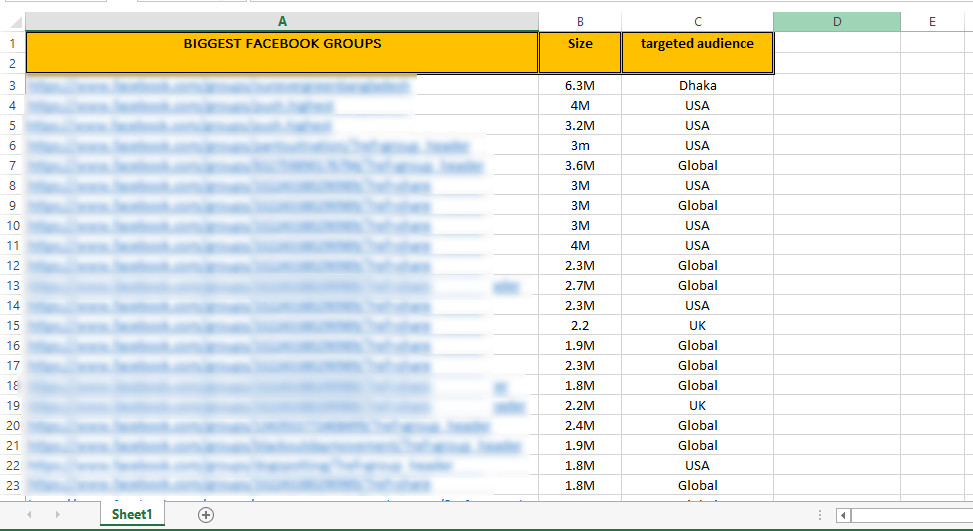Select the 6.3M size cell
Image resolution: width=973 pixels, height=531 pixels.
click(x=580, y=85)
